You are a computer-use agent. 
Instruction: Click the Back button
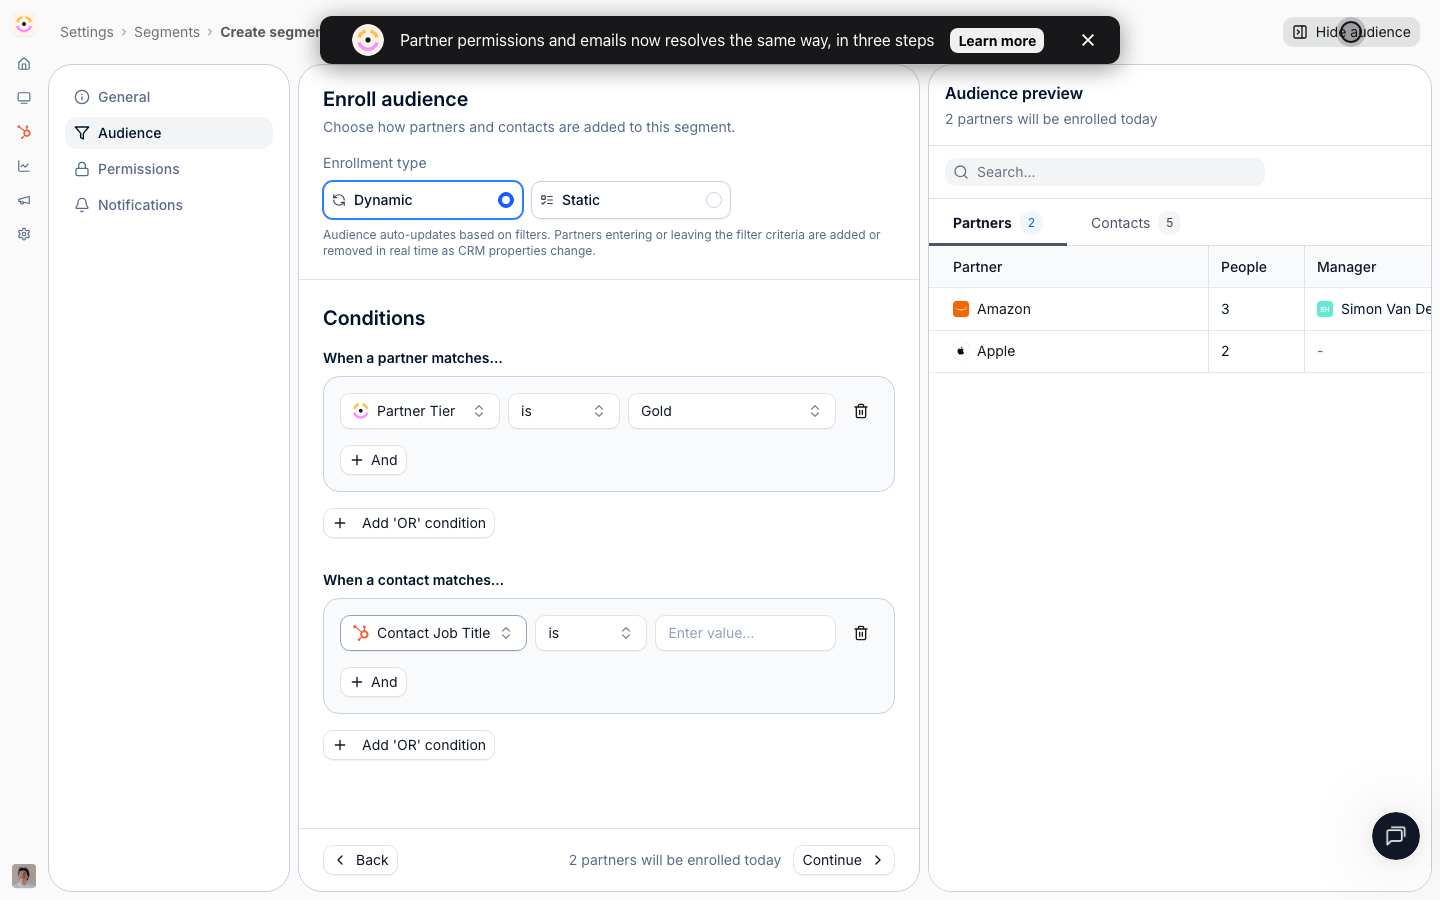point(361,860)
